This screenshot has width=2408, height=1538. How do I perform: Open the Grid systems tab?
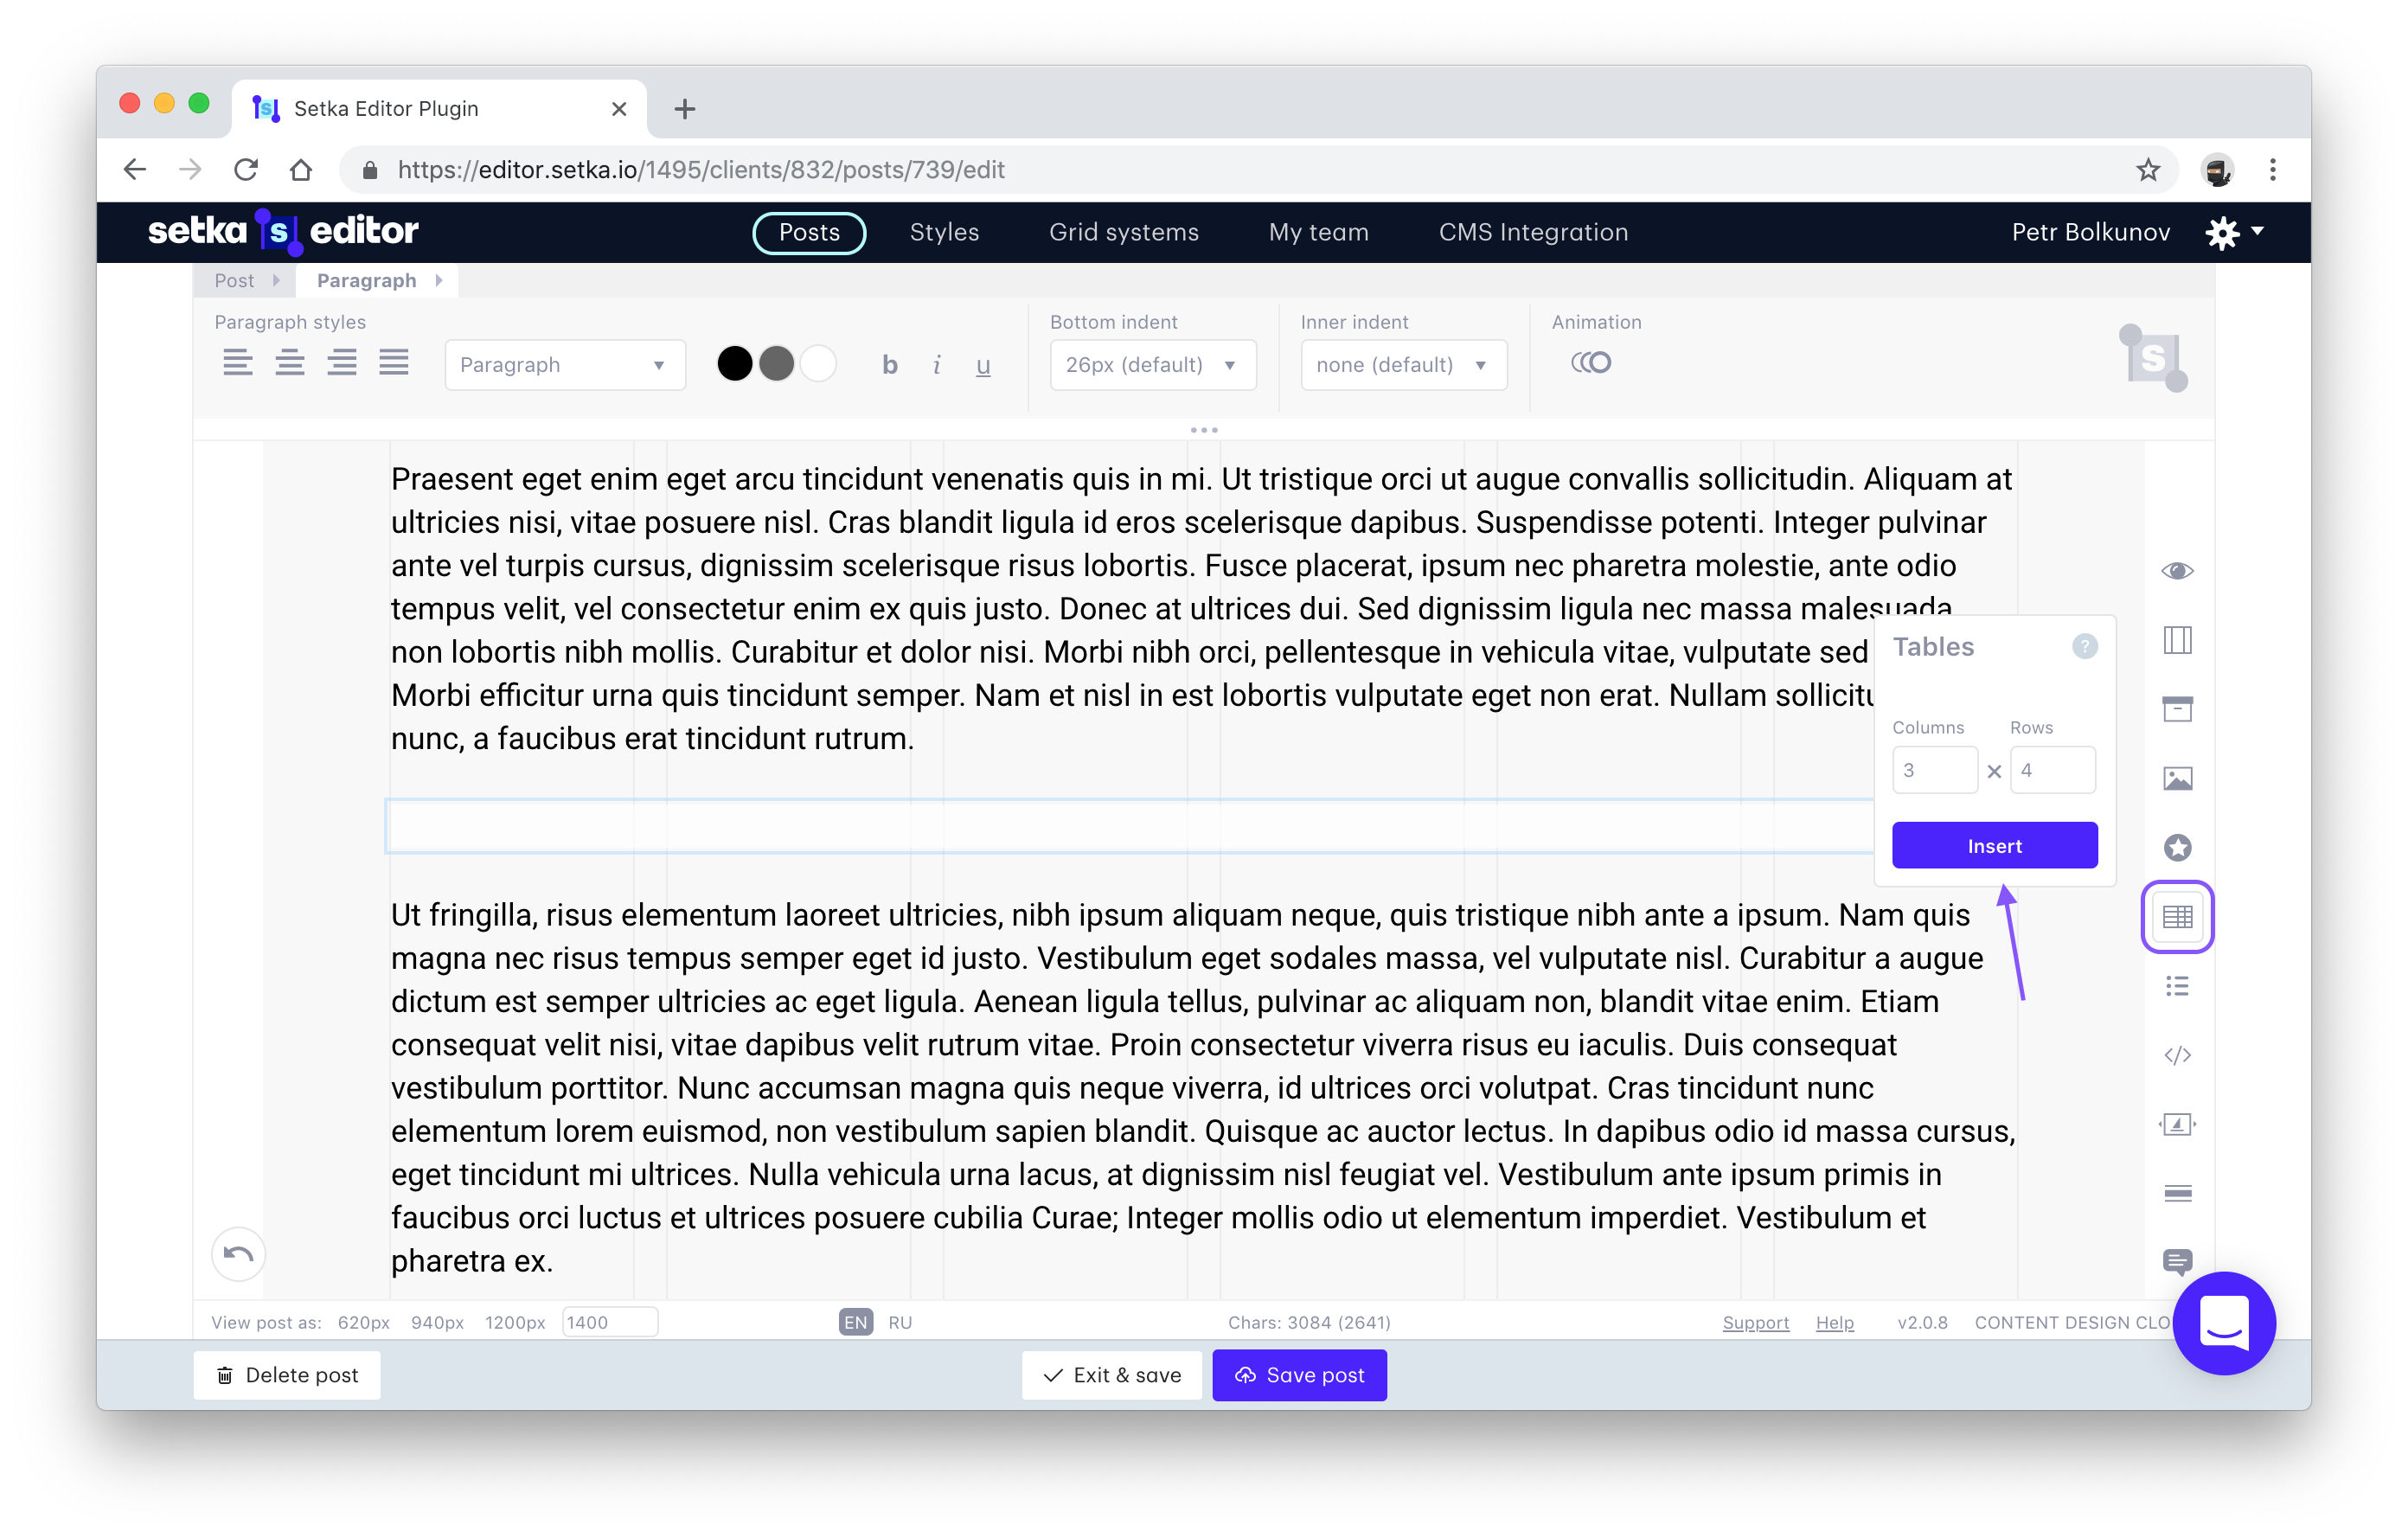pos(1123,232)
